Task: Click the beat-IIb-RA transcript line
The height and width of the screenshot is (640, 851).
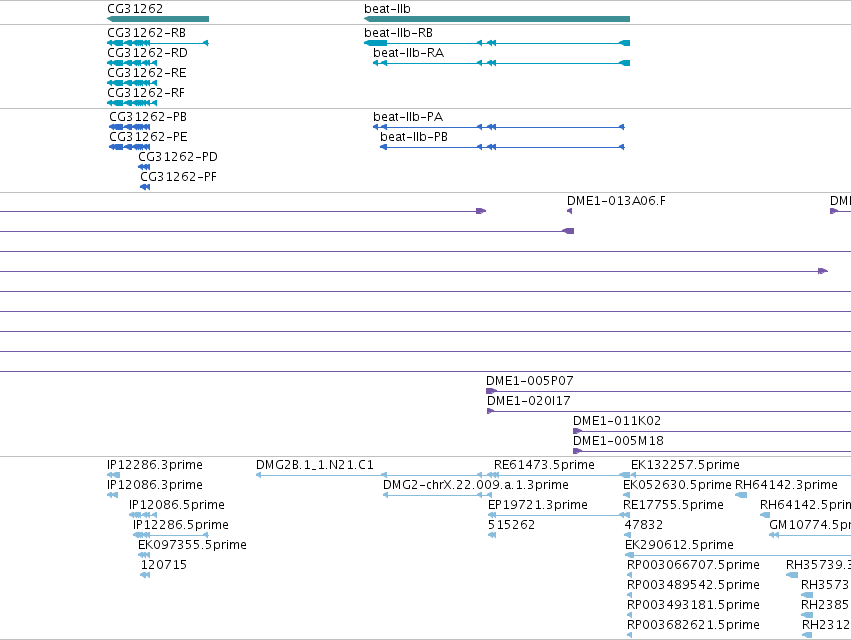Action: (501, 63)
